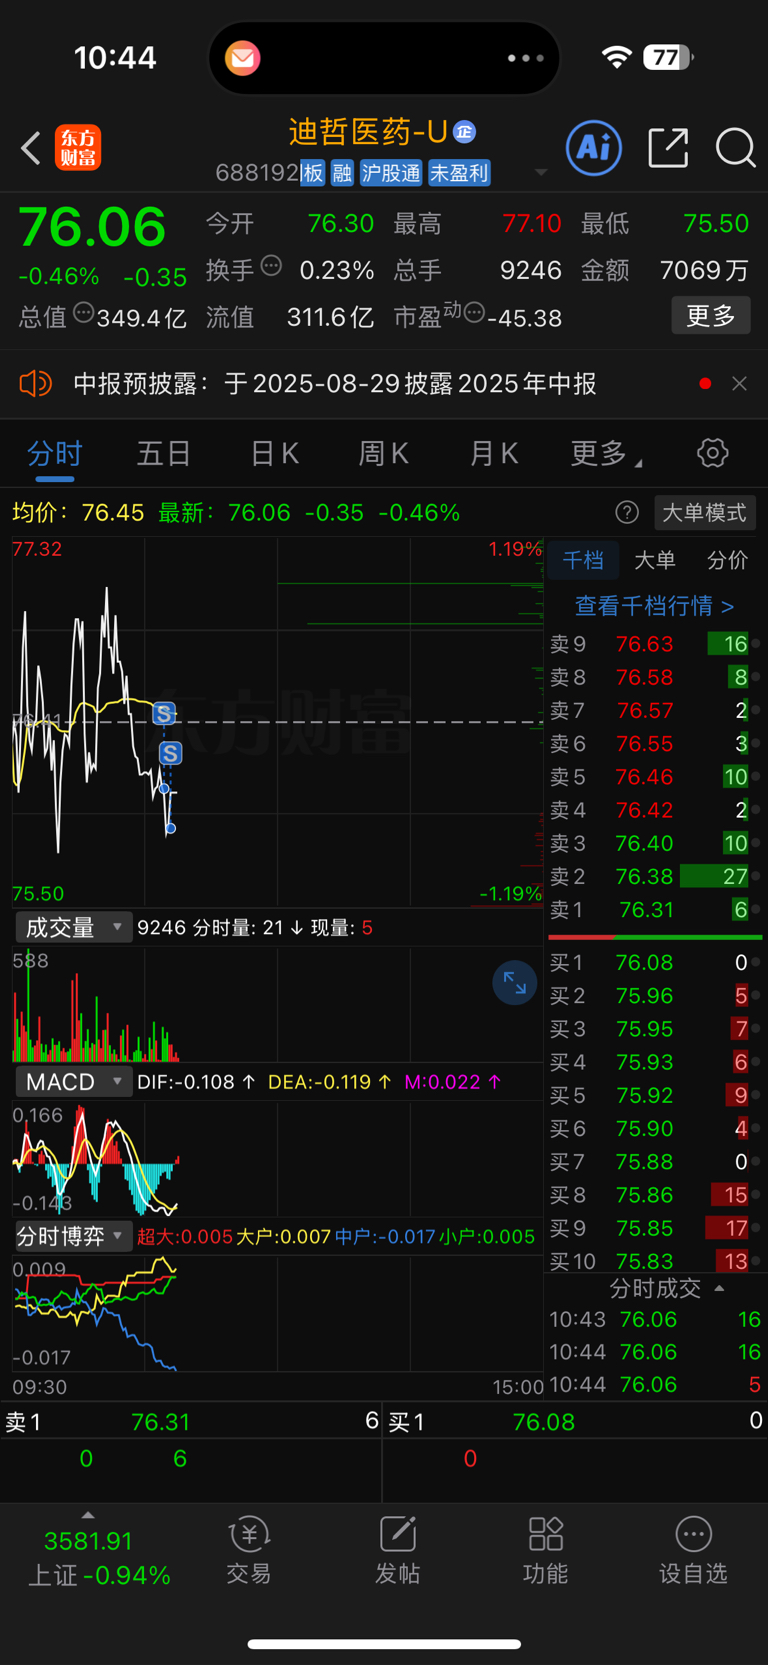Open the 查看千档行情 link

click(654, 606)
